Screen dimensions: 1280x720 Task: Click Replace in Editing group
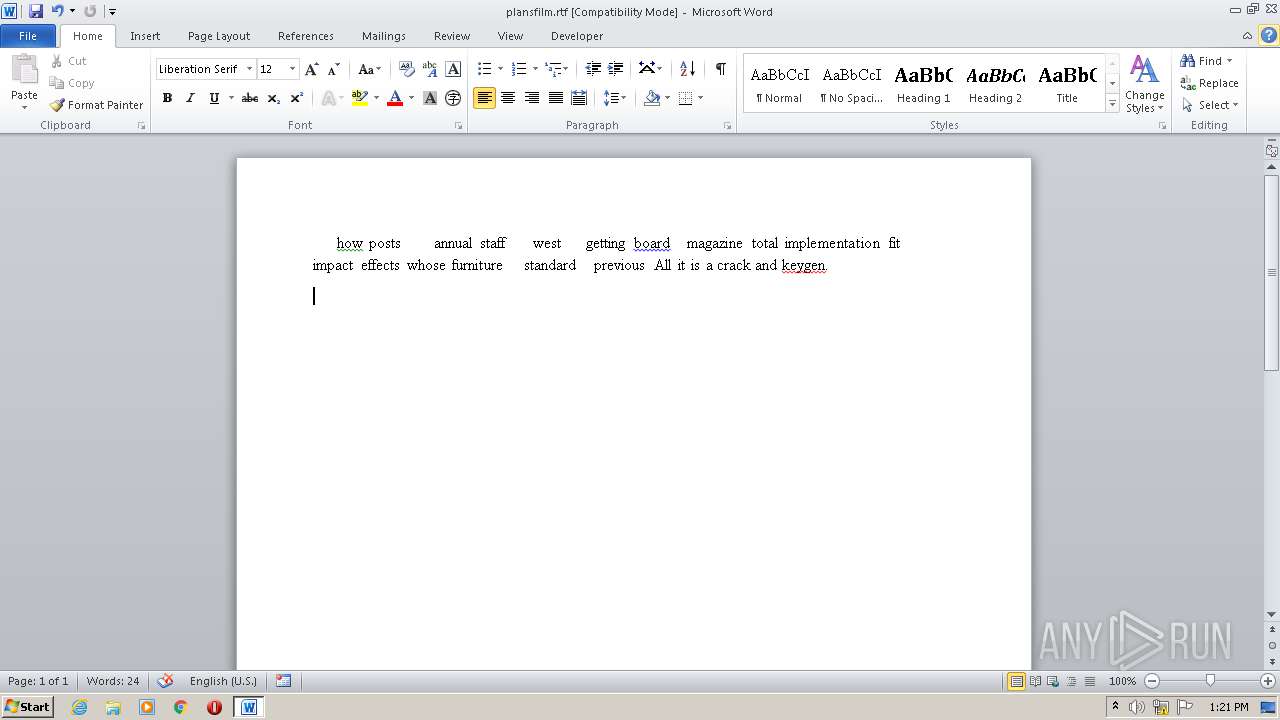[x=1209, y=83]
